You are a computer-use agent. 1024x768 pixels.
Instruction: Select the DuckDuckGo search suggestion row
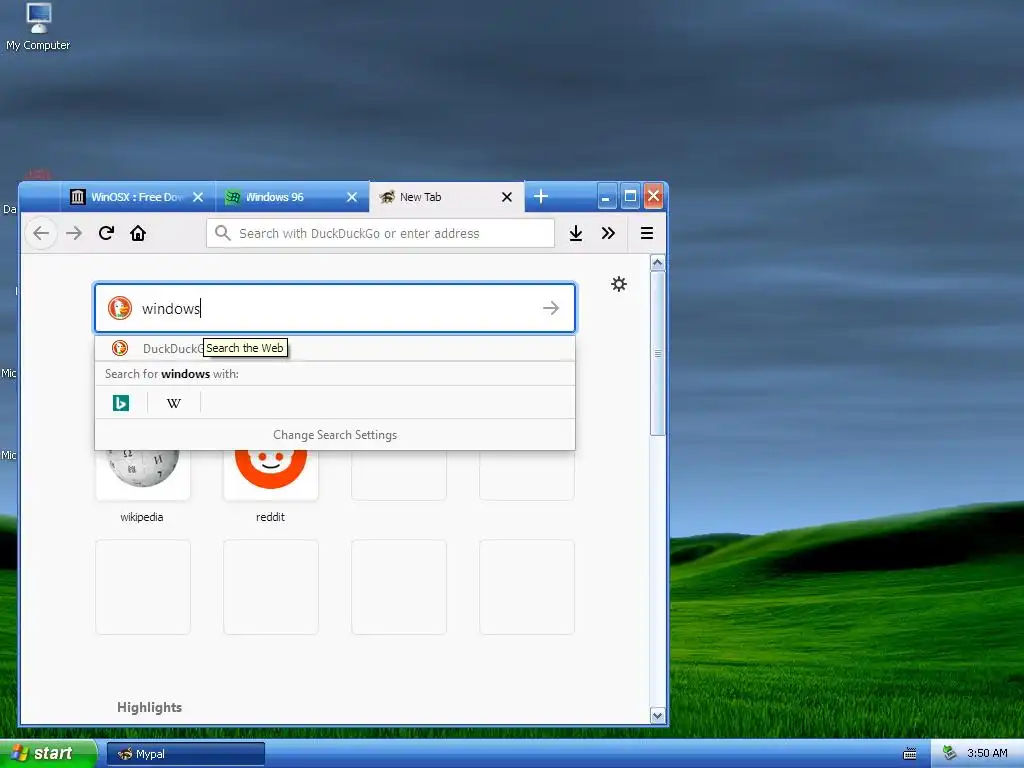pyautogui.click(x=335, y=348)
